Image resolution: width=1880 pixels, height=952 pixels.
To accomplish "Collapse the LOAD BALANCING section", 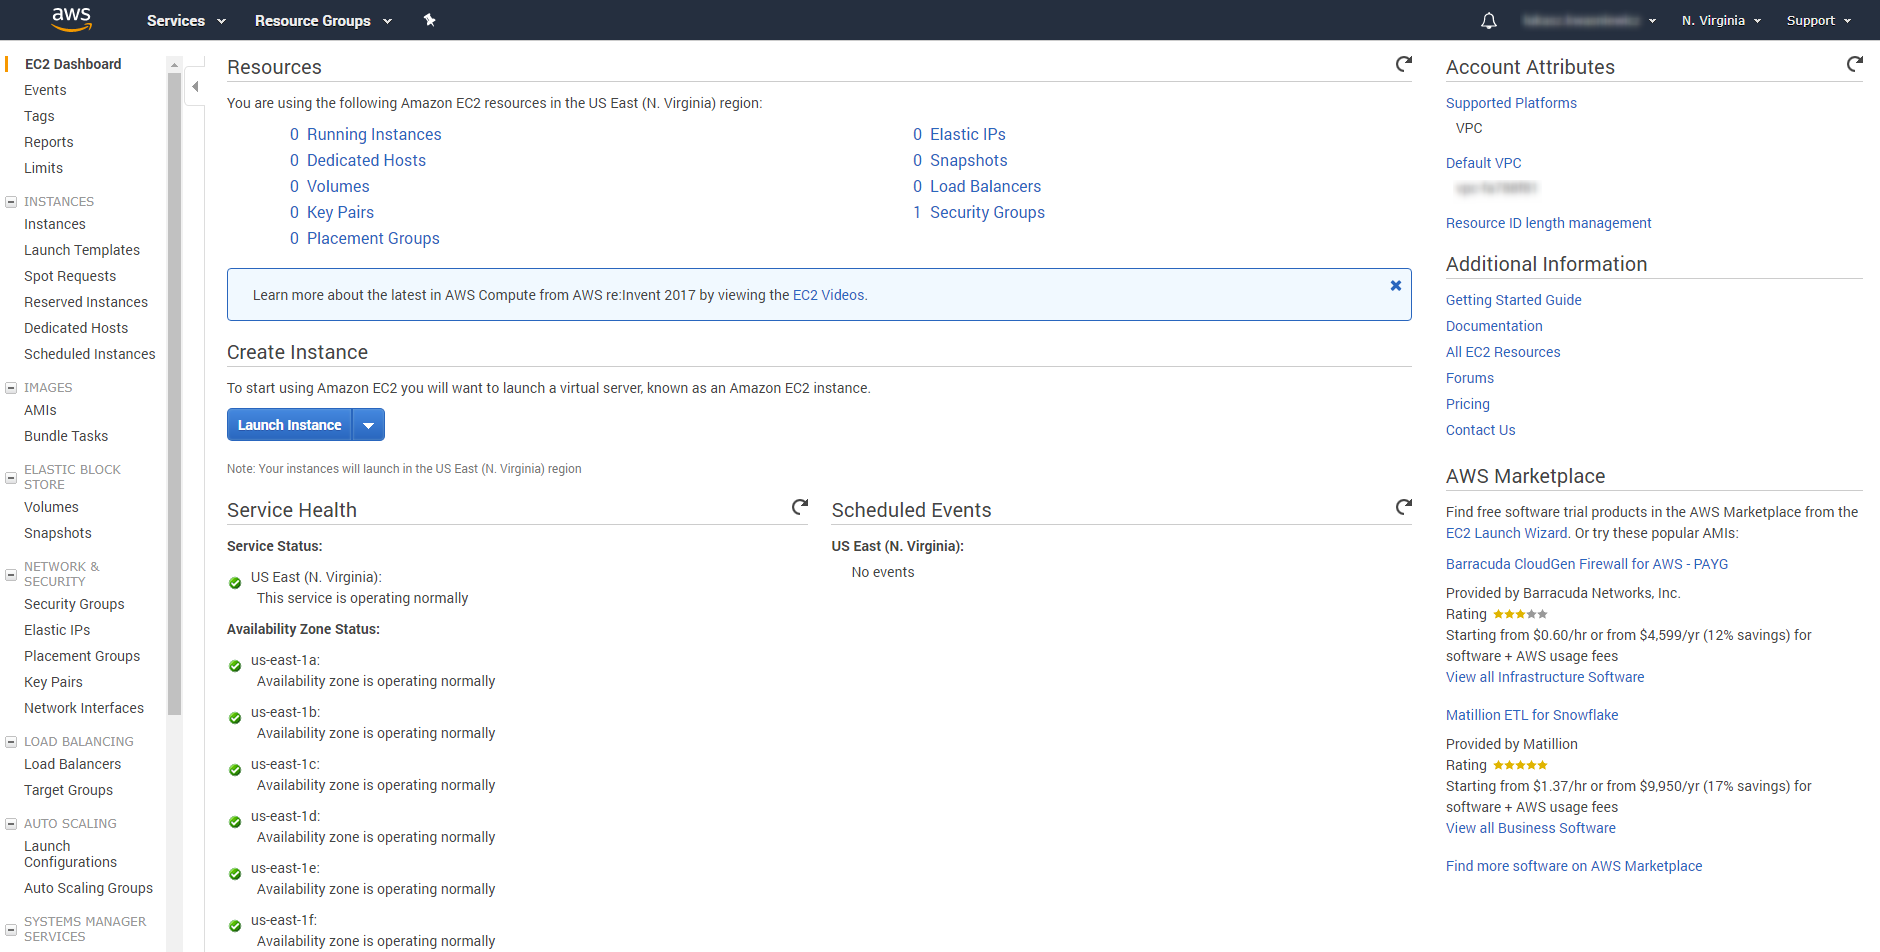I will pos(11,742).
